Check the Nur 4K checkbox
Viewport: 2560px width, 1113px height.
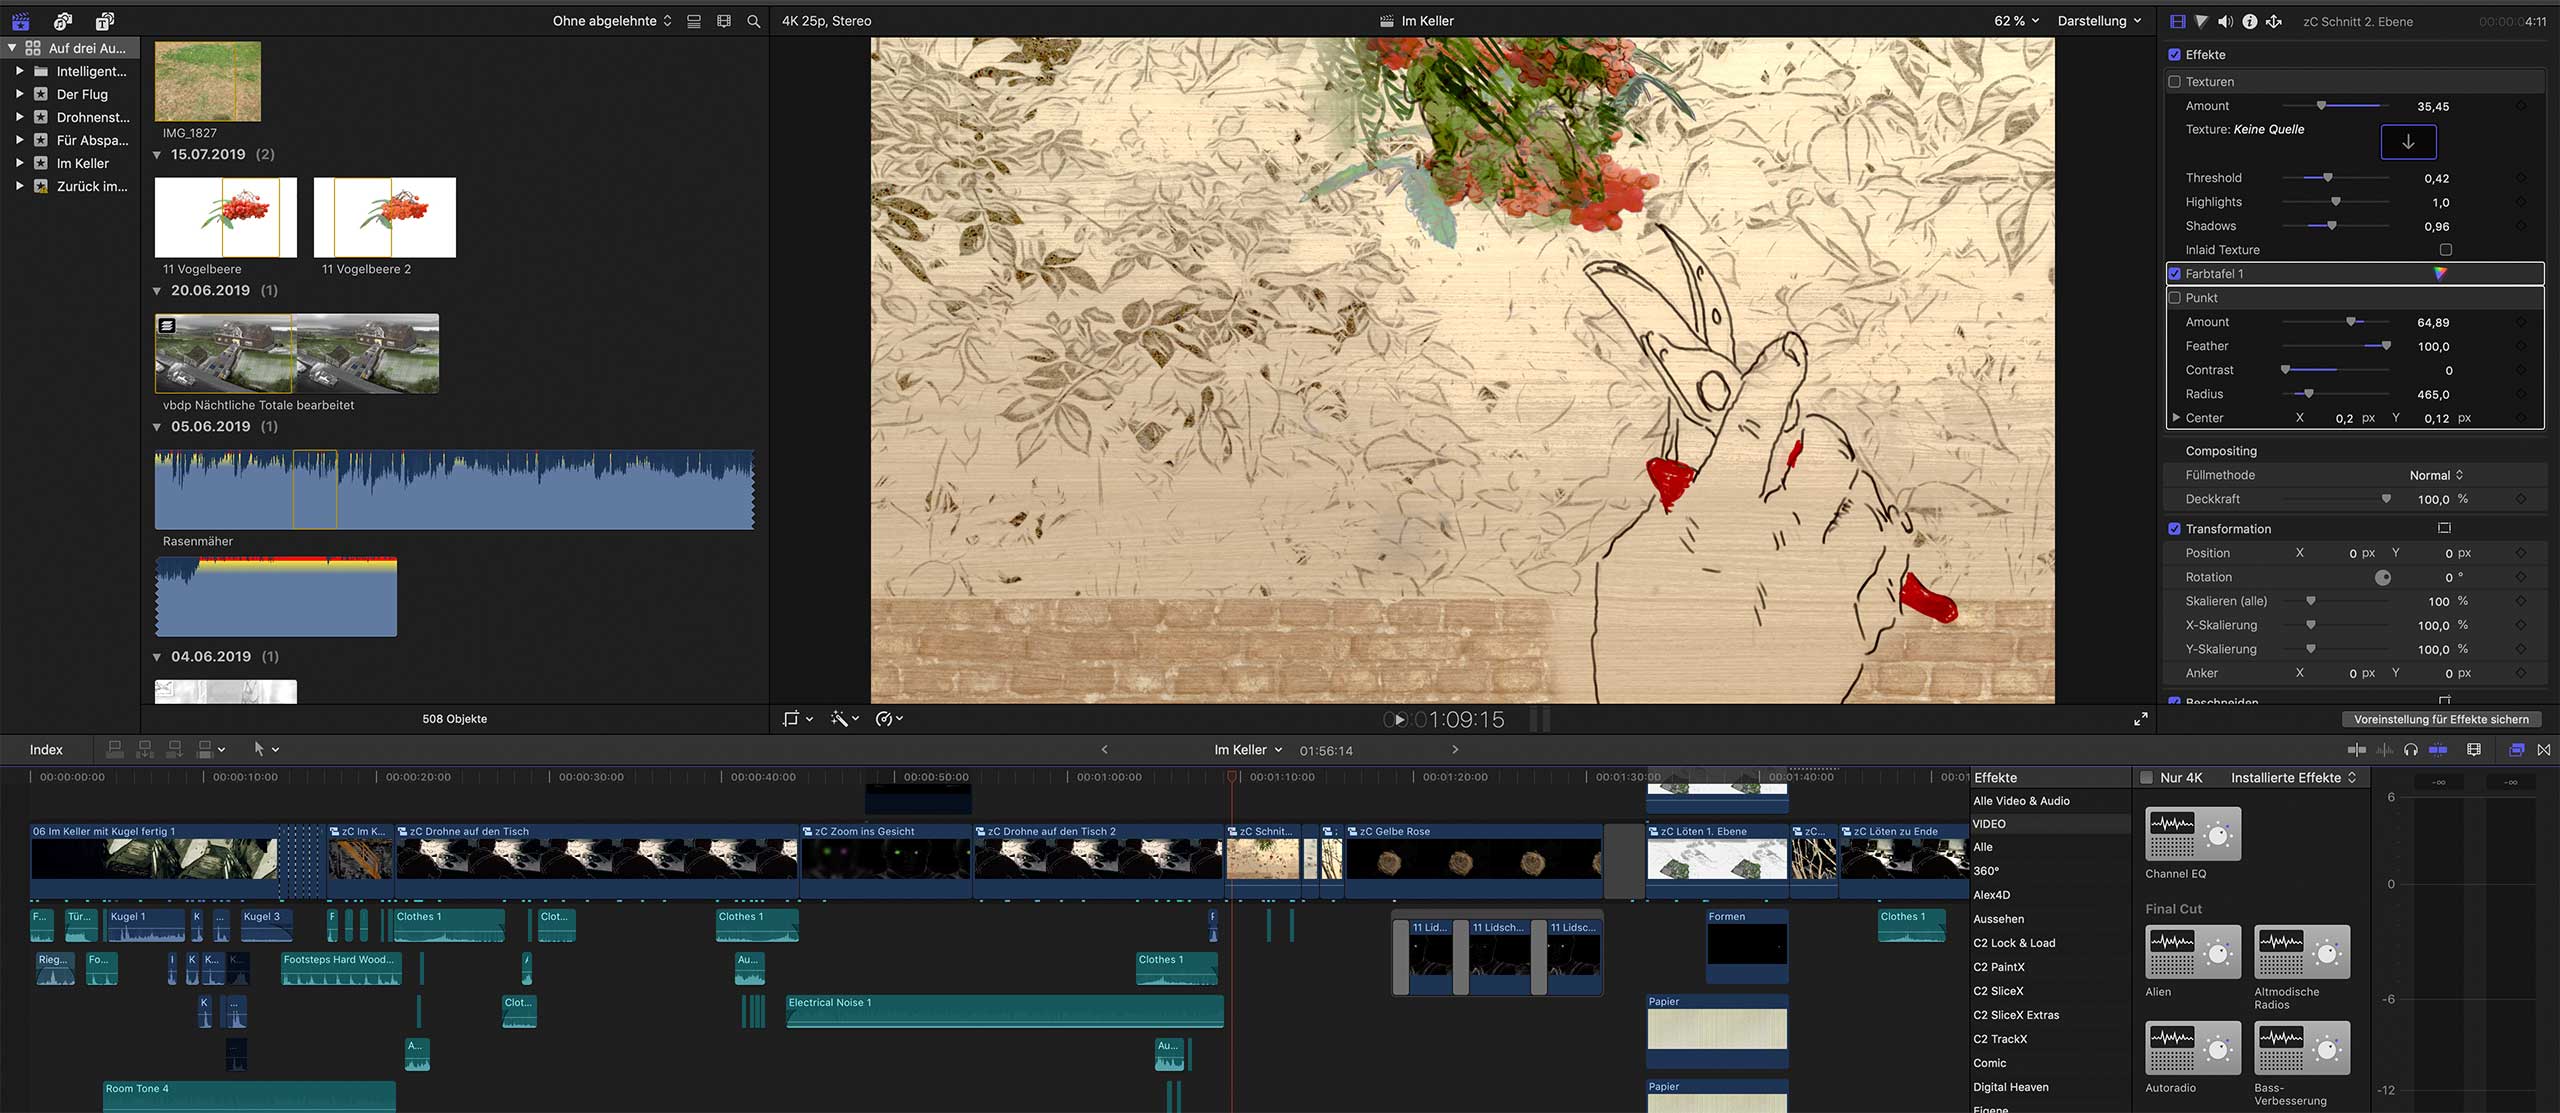click(2146, 777)
